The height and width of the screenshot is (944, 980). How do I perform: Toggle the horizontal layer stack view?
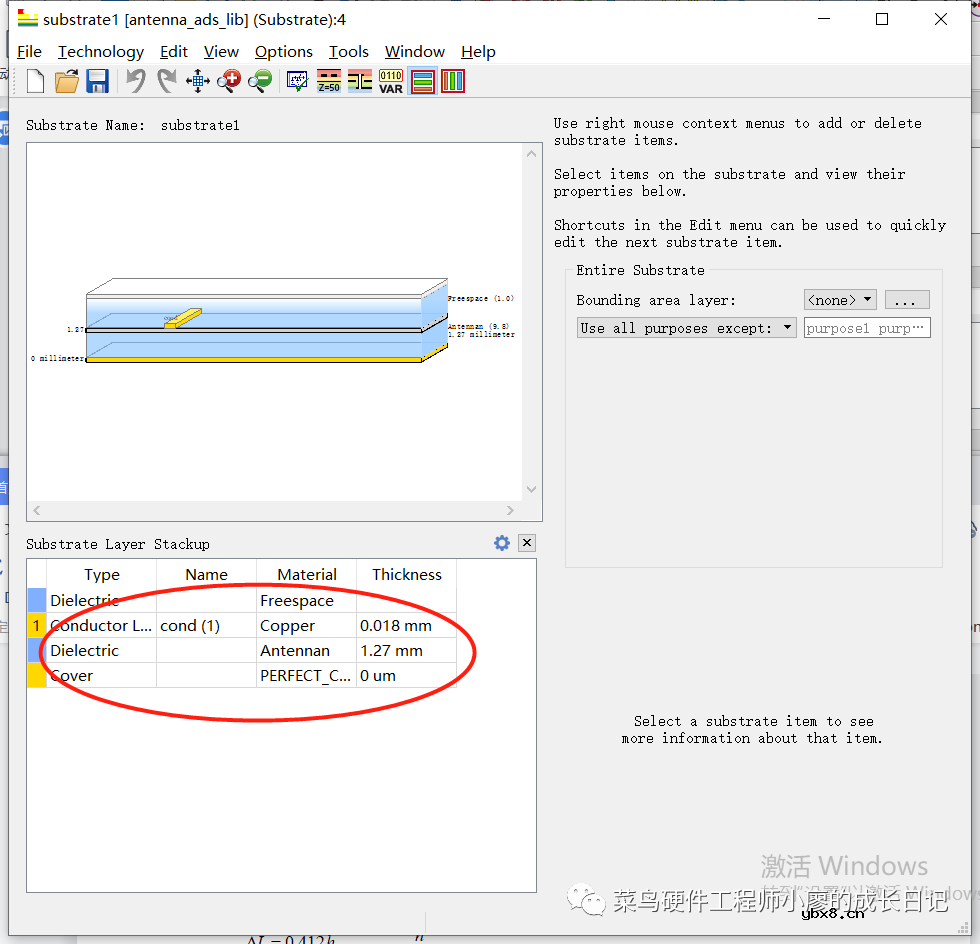[x=423, y=82]
